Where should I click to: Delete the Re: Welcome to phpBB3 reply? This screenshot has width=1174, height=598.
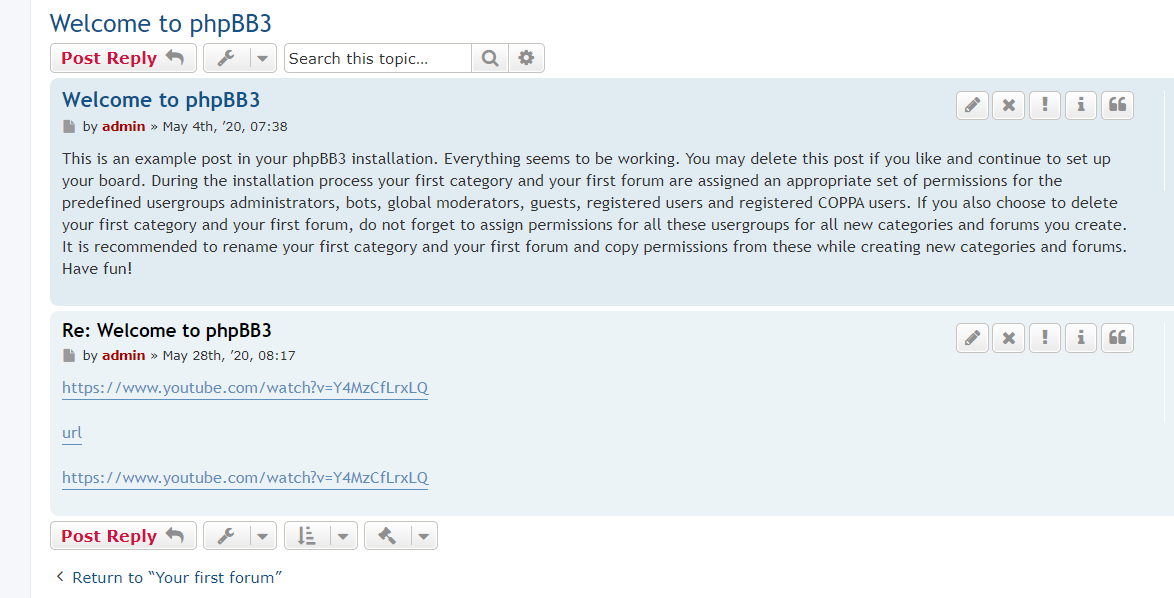(1009, 338)
